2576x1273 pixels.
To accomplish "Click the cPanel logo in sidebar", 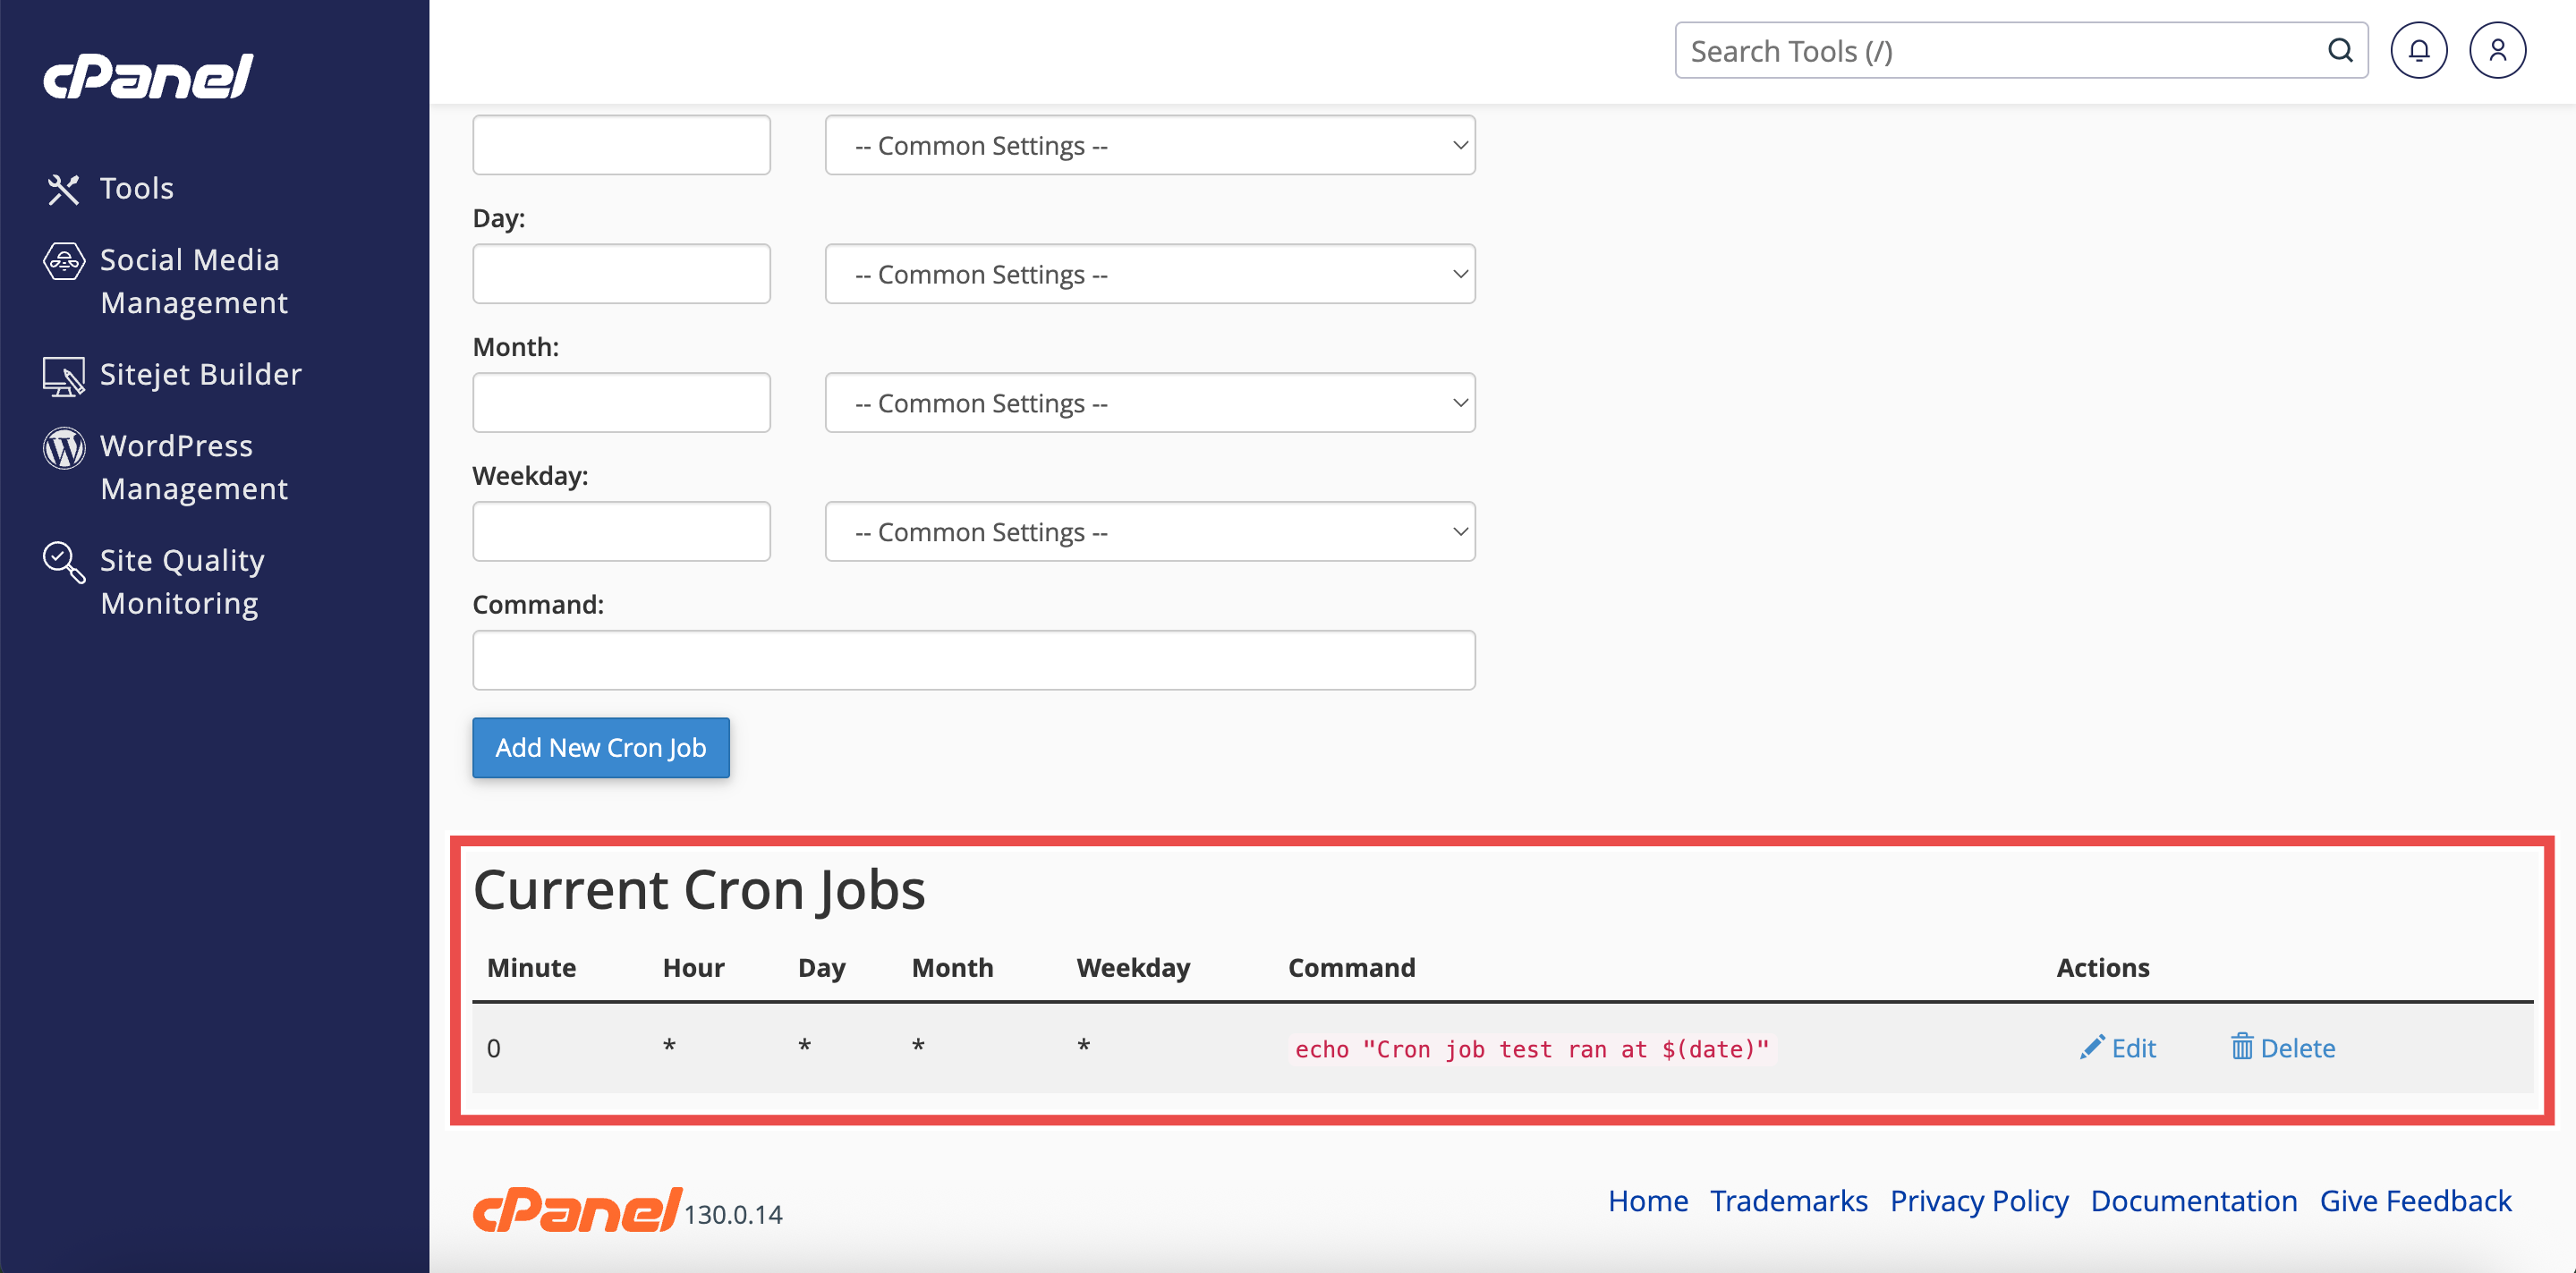I will (148, 77).
